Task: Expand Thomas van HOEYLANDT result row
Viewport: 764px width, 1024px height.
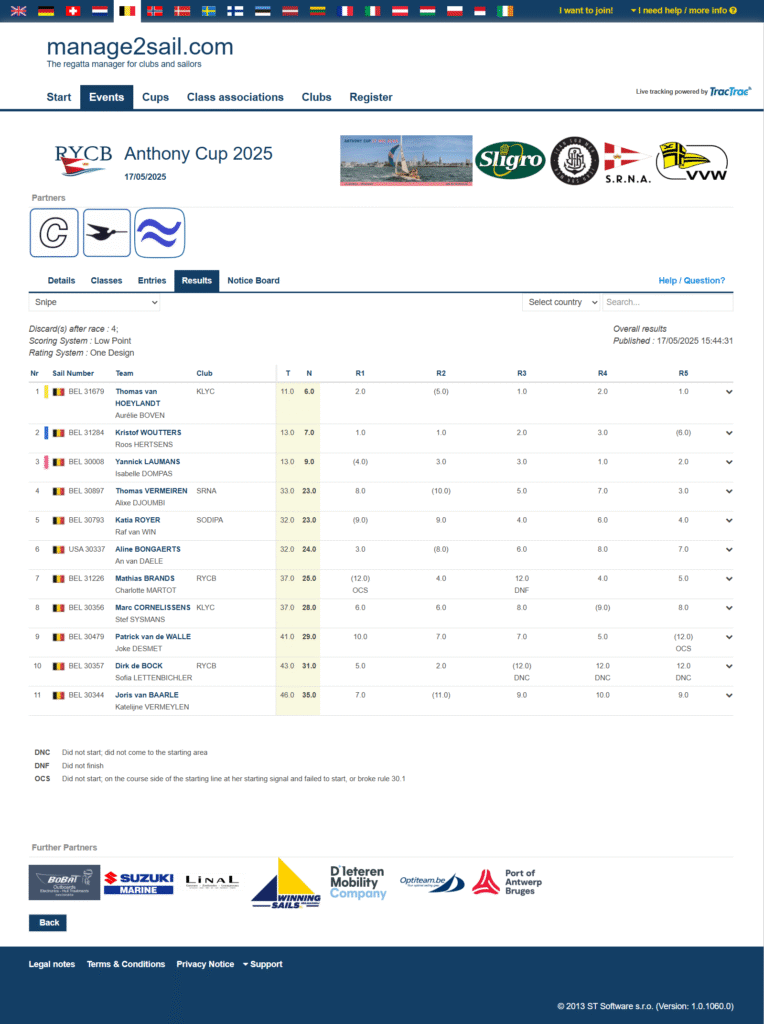Action: pyautogui.click(x=729, y=392)
